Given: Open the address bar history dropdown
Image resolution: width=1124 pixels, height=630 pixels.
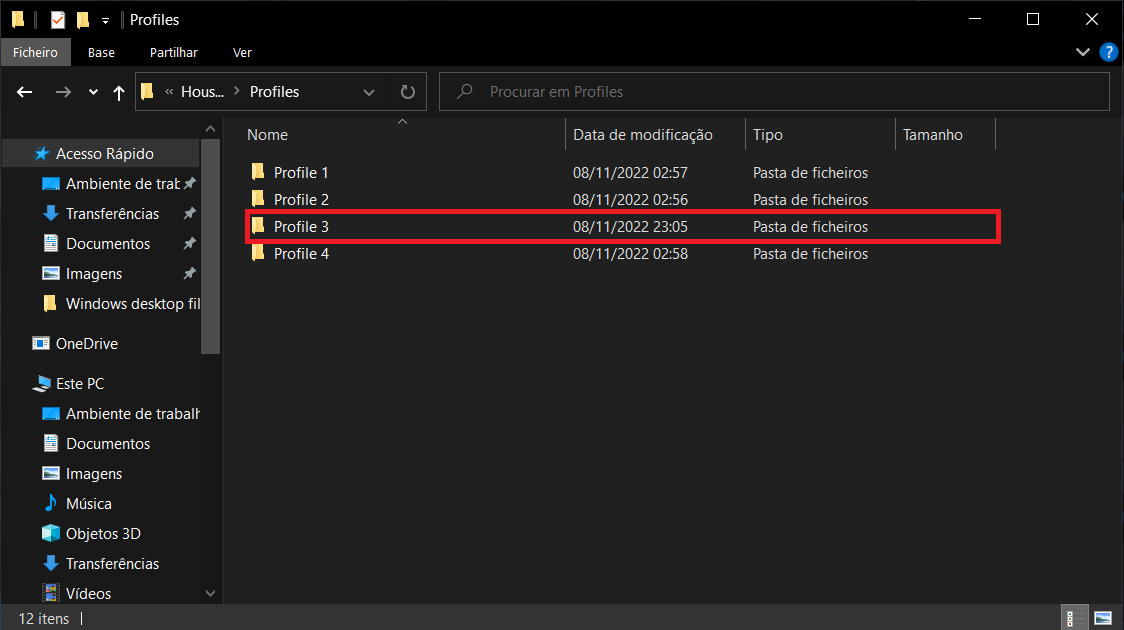Looking at the screenshot, I should point(369,92).
